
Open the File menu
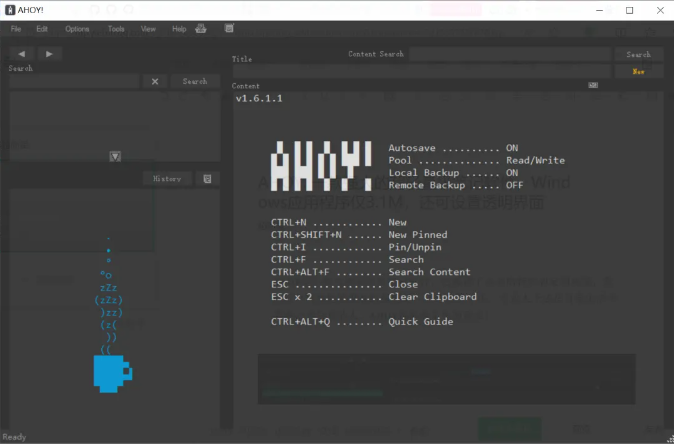pos(16,29)
